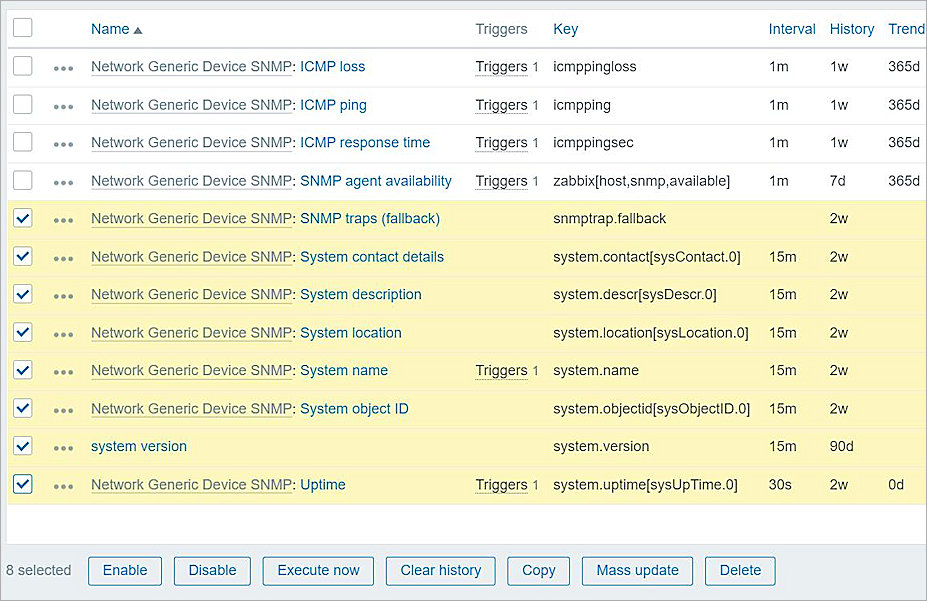Select key text system.uptime[sysUpTime.0]
This screenshot has width=927, height=601.
pyautogui.click(x=645, y=485)
